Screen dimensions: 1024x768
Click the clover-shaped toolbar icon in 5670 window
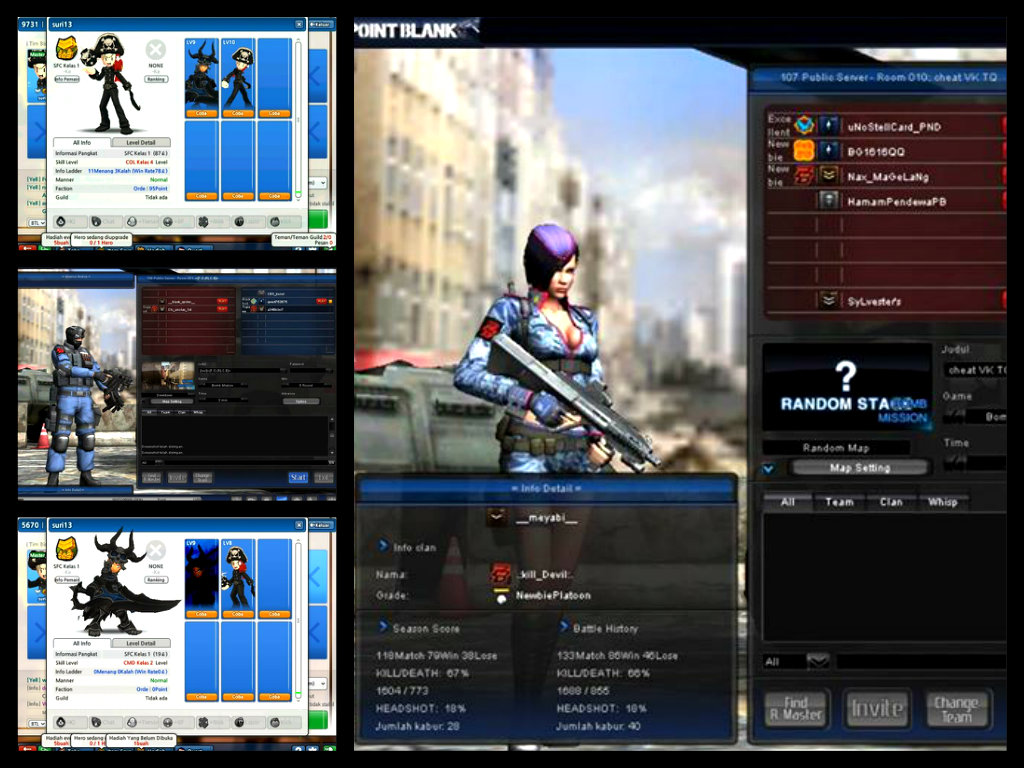(x=203, y=722)
